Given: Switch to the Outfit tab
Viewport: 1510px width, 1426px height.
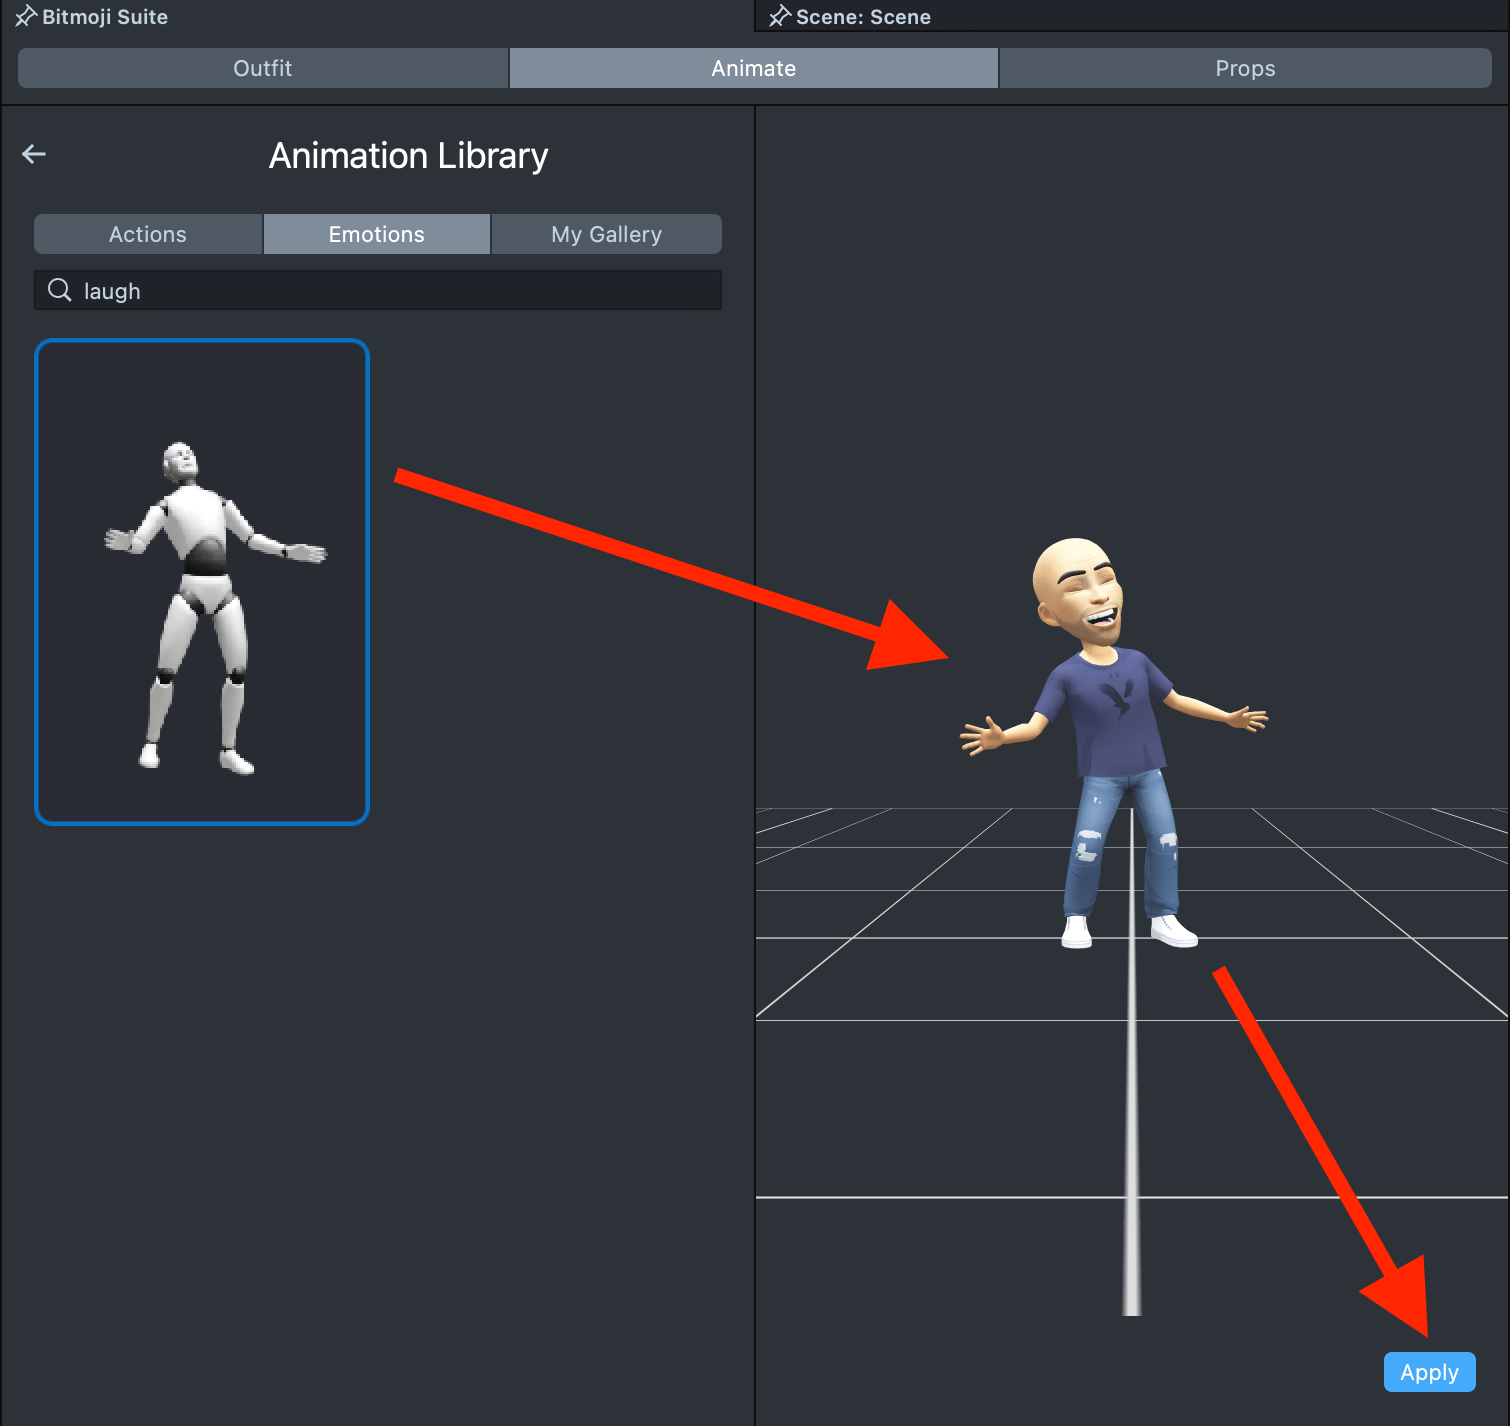Looking at the screenshot, I should [x=263, y=68].
